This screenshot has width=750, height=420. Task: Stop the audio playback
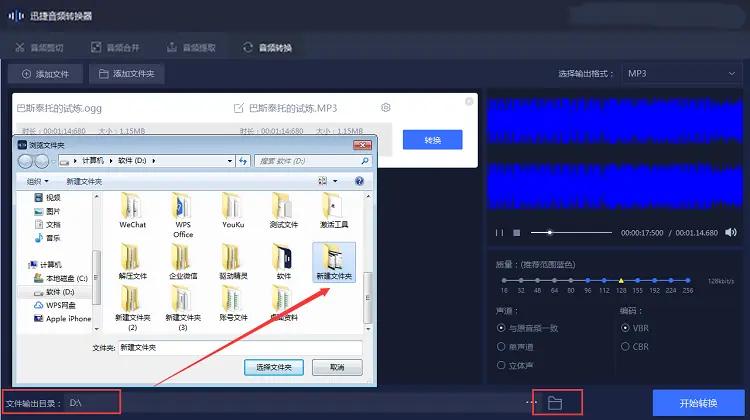pos(517,232)
